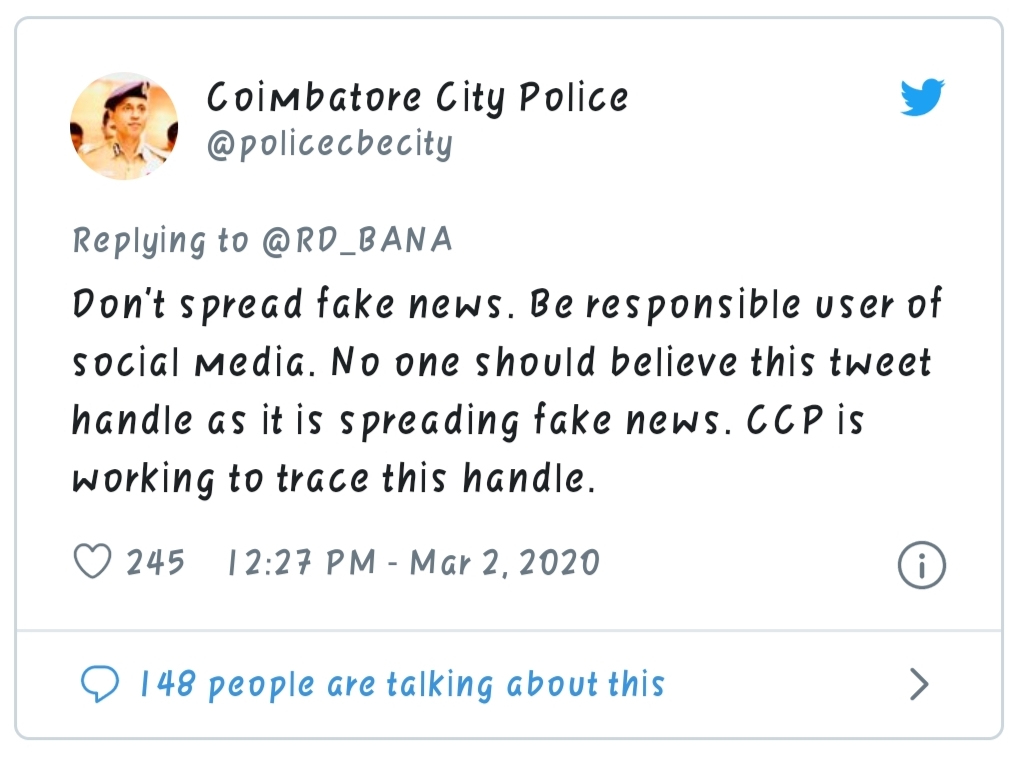Click the line starting 'social media. No one'
This screenshot has width=1027, height=757.
(502, 362)
